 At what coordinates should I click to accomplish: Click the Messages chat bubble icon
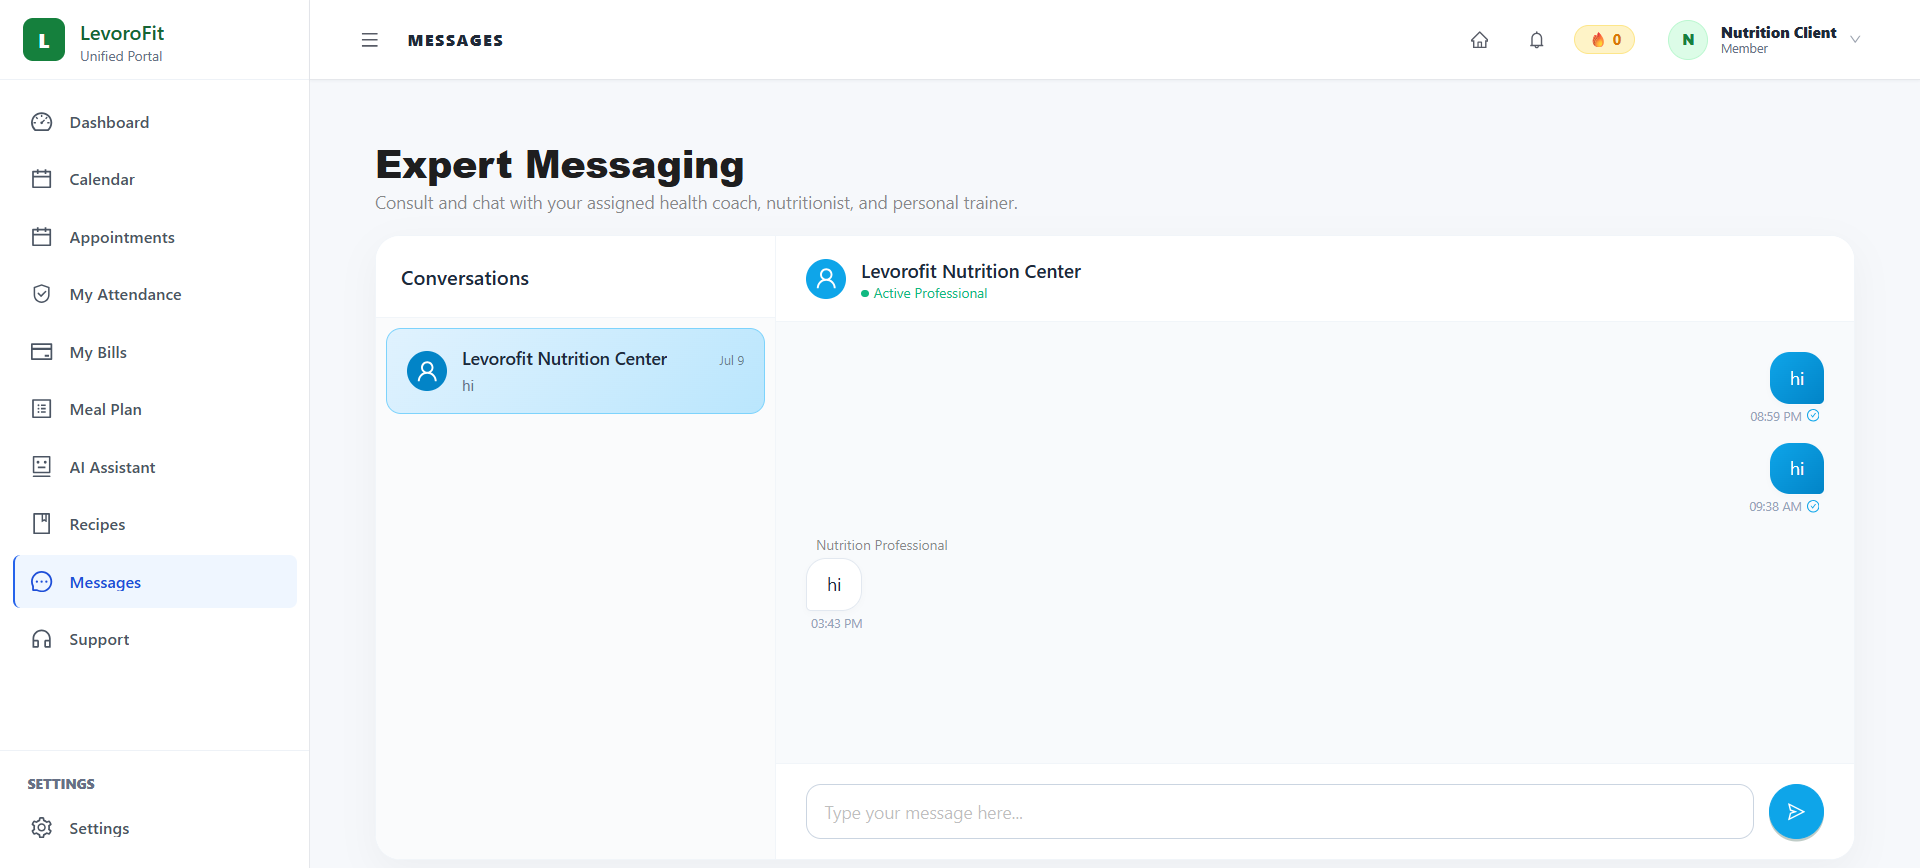click(x=42, y=582)
